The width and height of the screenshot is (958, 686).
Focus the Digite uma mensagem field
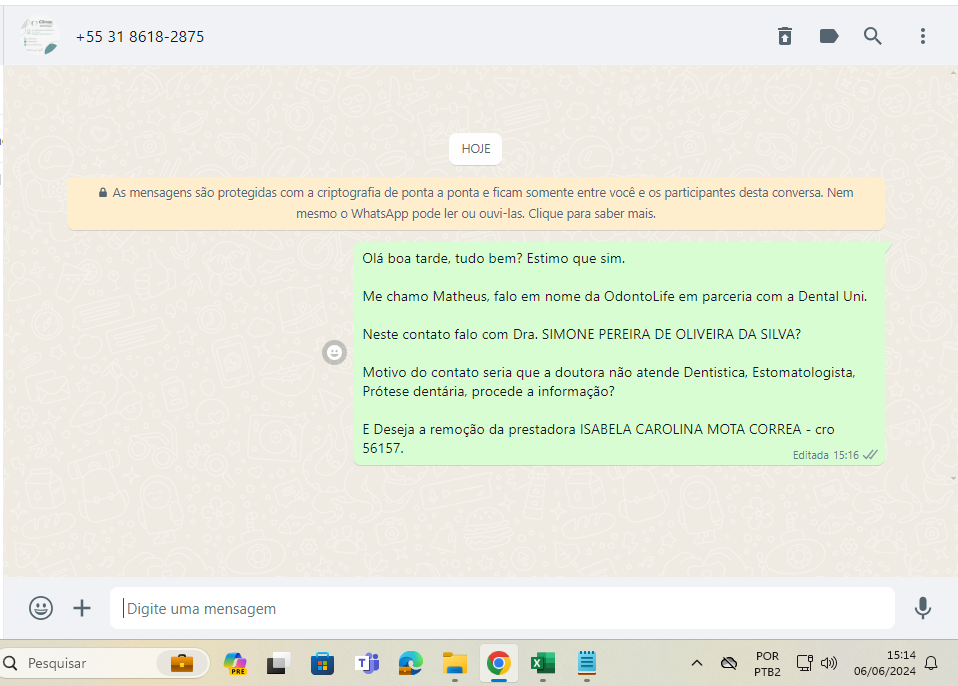pyautogui.click(x=502, y=608)
